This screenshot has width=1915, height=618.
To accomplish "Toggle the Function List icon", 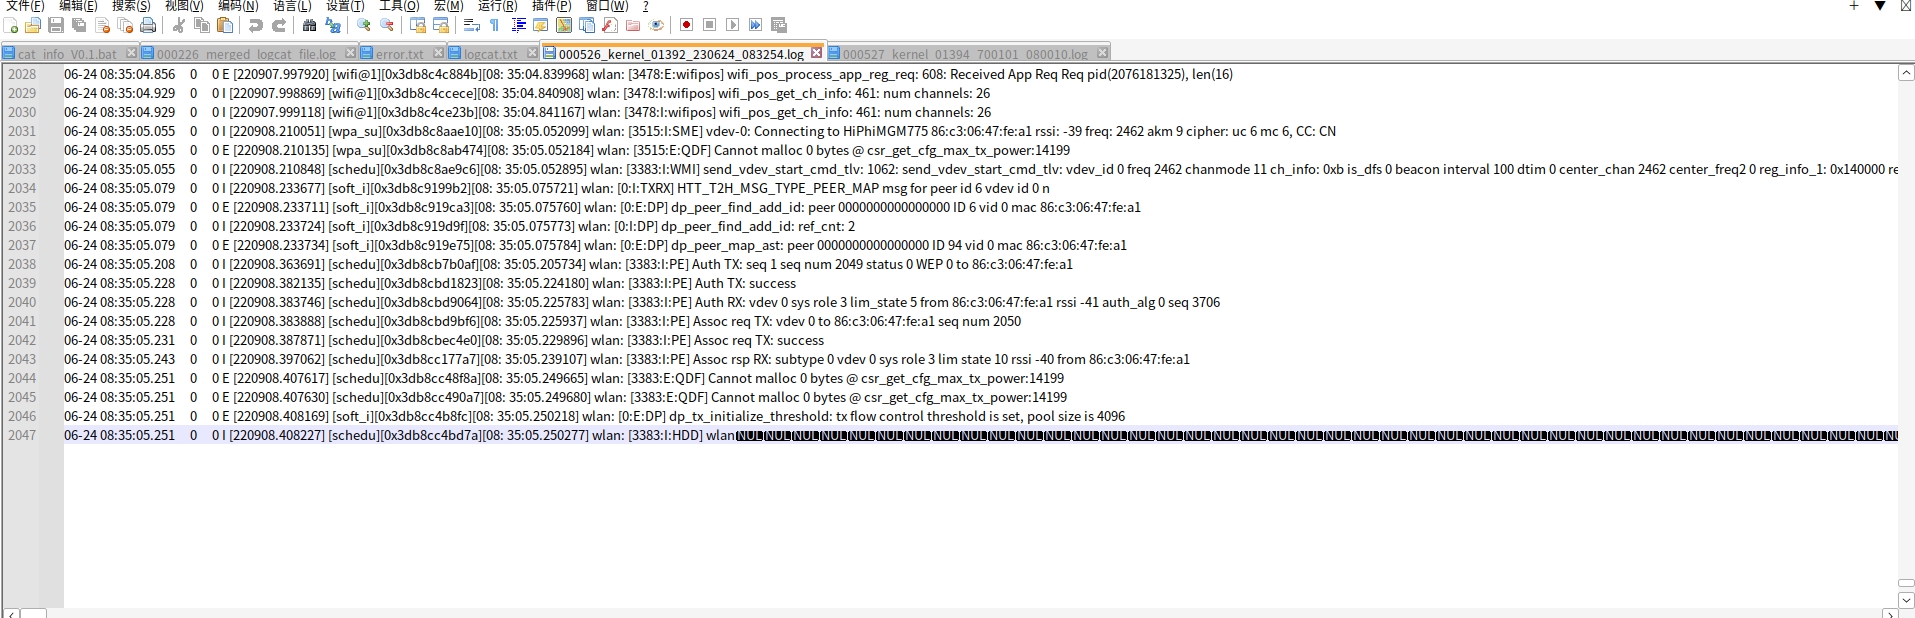I will pyautogui.click(x=610, y=25).
